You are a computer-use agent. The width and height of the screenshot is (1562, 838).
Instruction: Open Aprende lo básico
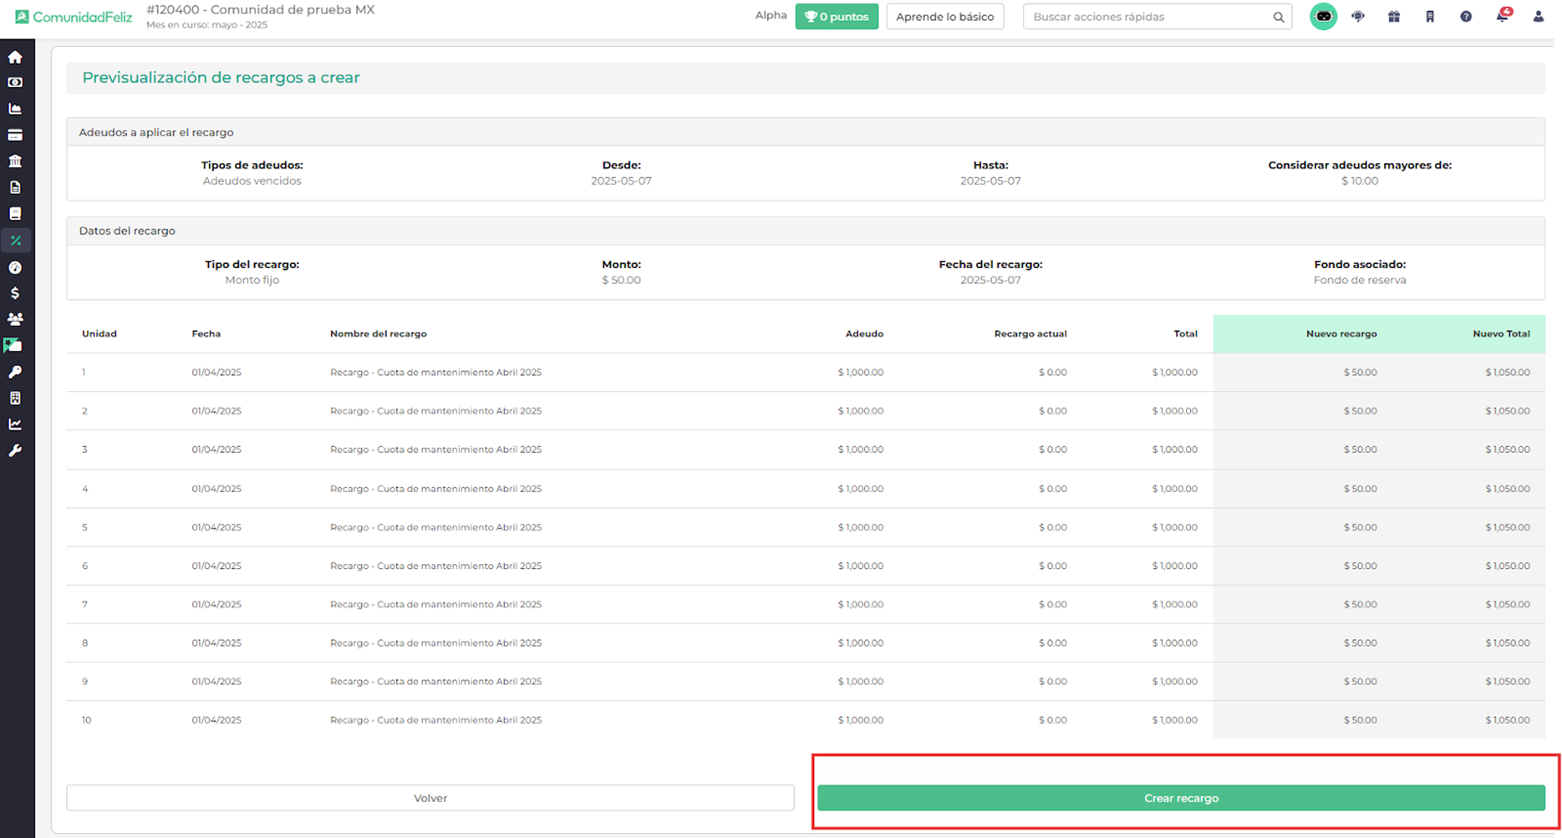[x=944, y=17]
